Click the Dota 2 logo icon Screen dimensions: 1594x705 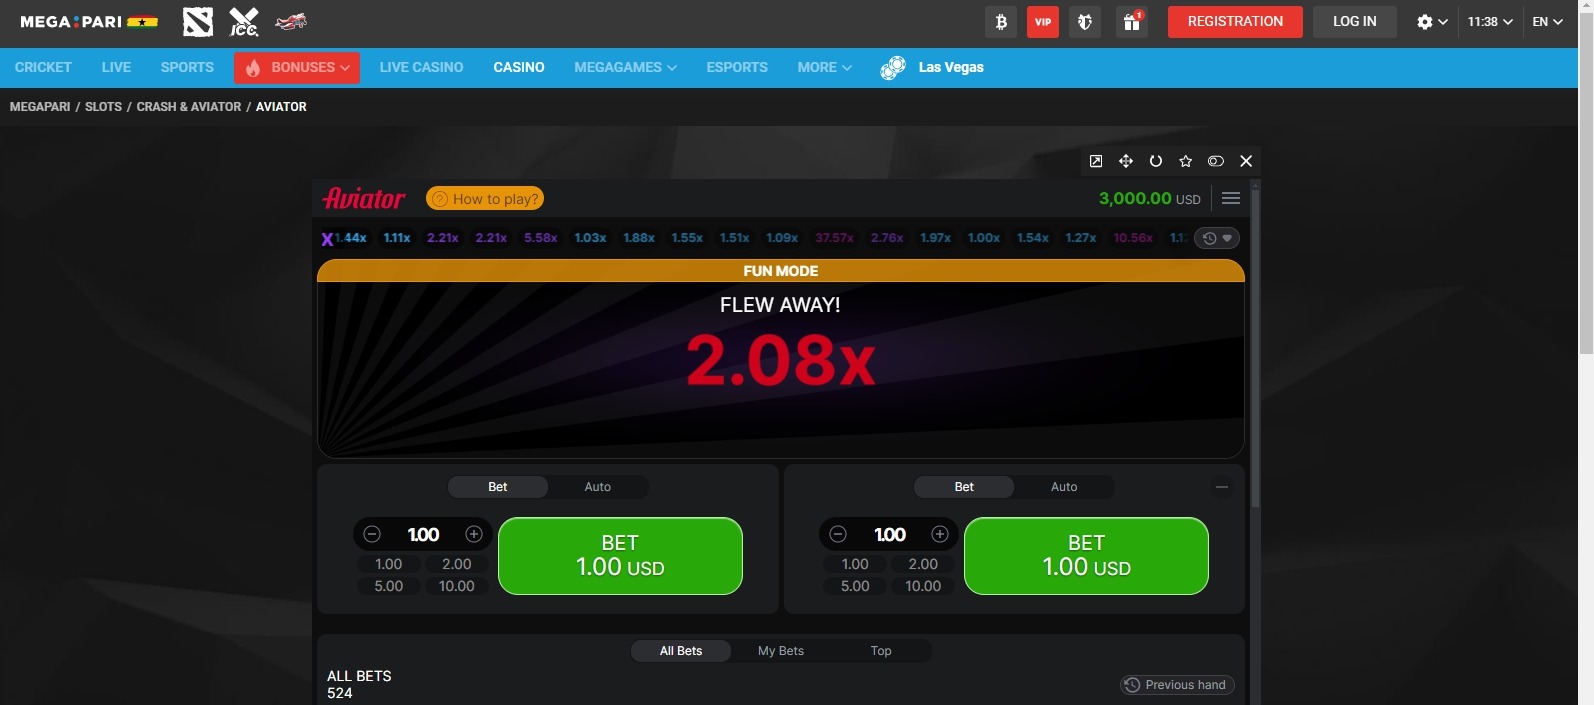point(198,22)
